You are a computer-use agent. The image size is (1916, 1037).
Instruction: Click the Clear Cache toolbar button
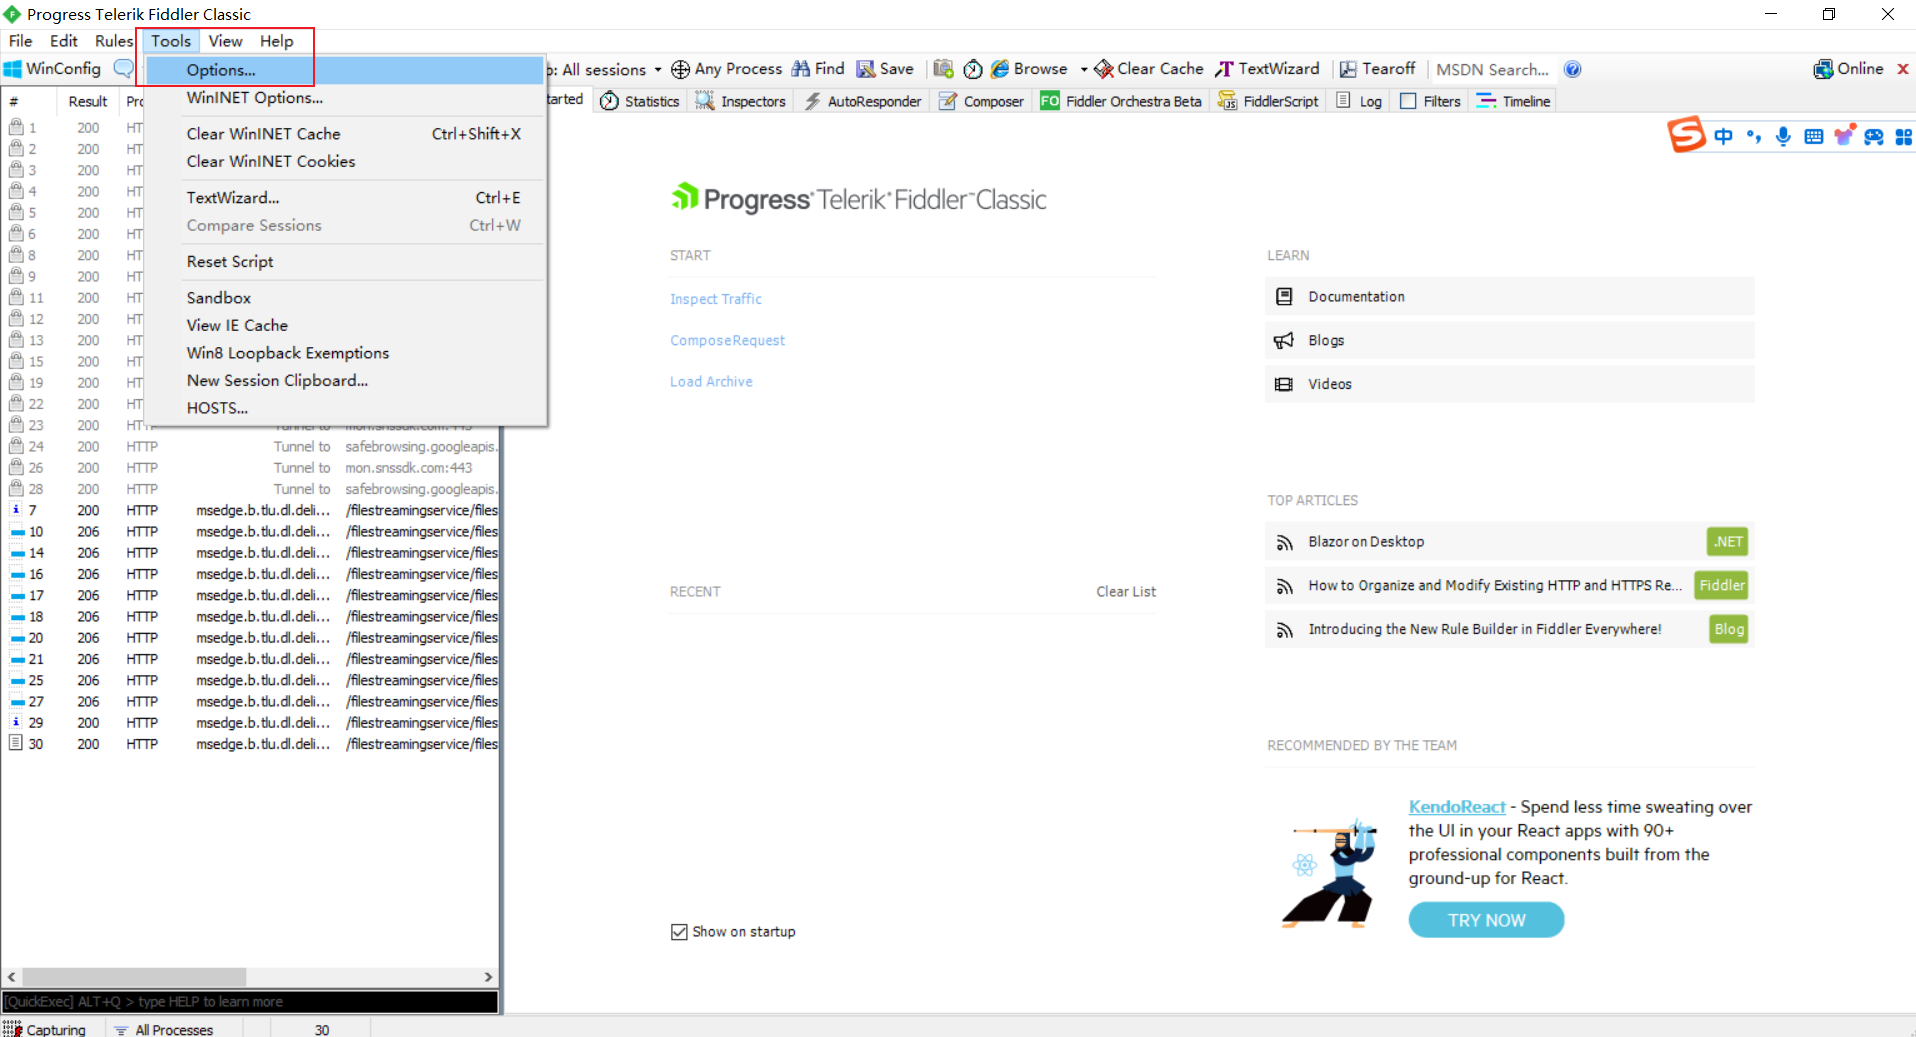click(1148, 69)
